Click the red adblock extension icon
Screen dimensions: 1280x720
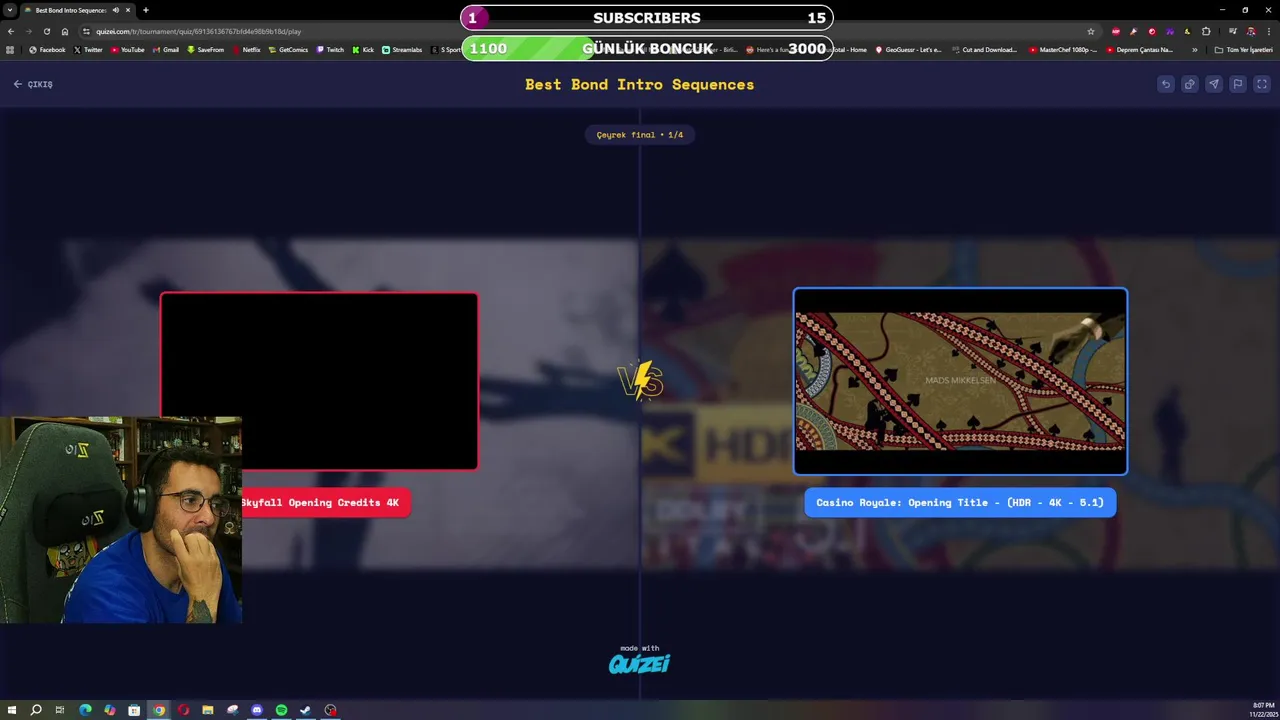tap(1116, 31)
